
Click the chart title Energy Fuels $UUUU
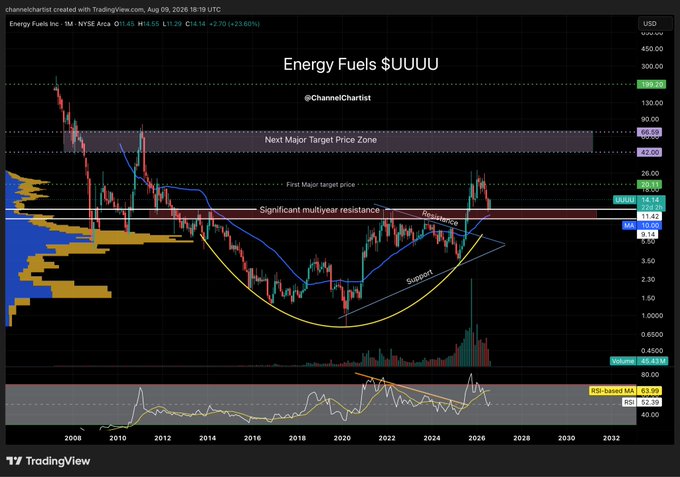[x=361, y=64]
